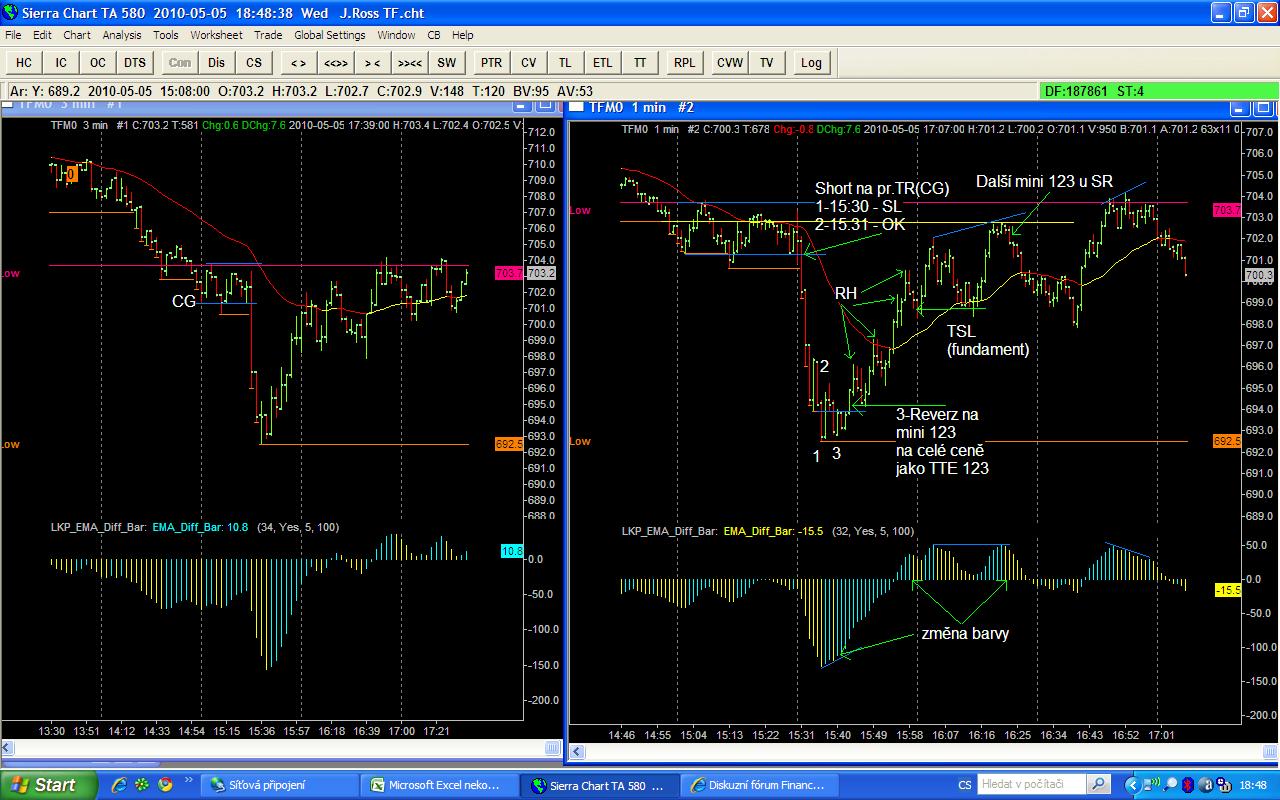Launch Internet Explorer from the quick launch
Image resolution: width=1280 pixels, height=800 pixels.
click(x=119, y=785)
